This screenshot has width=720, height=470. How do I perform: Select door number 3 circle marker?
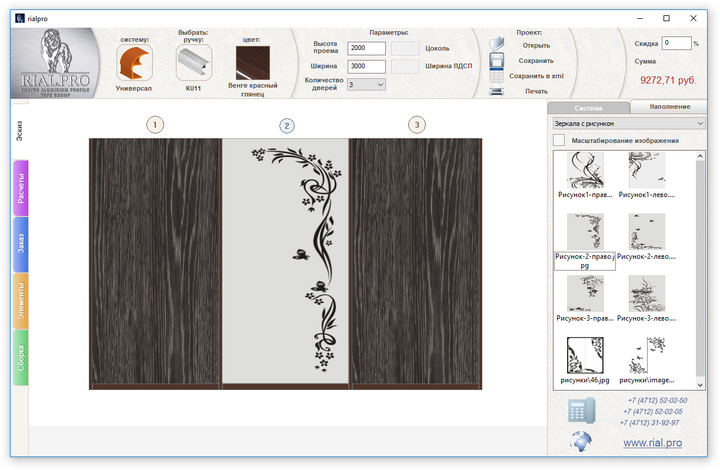click(x=417, y=125)
